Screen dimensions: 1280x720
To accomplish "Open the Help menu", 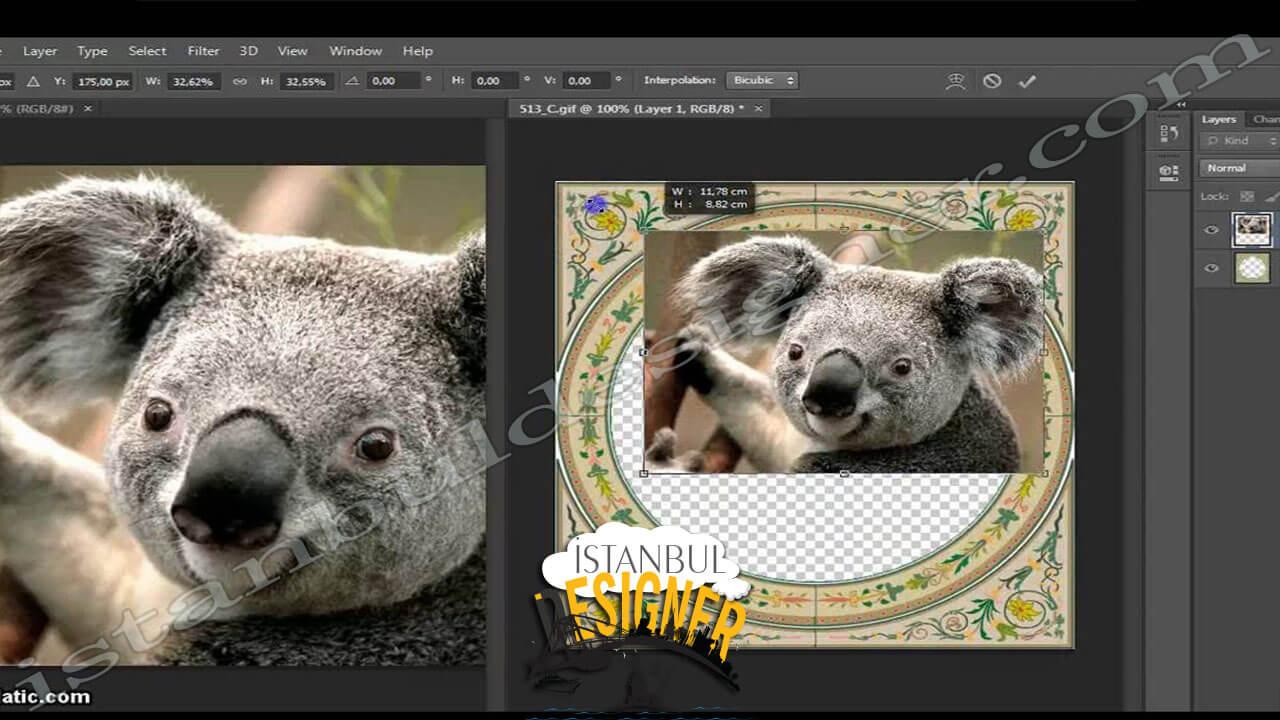I will [417, 51].
